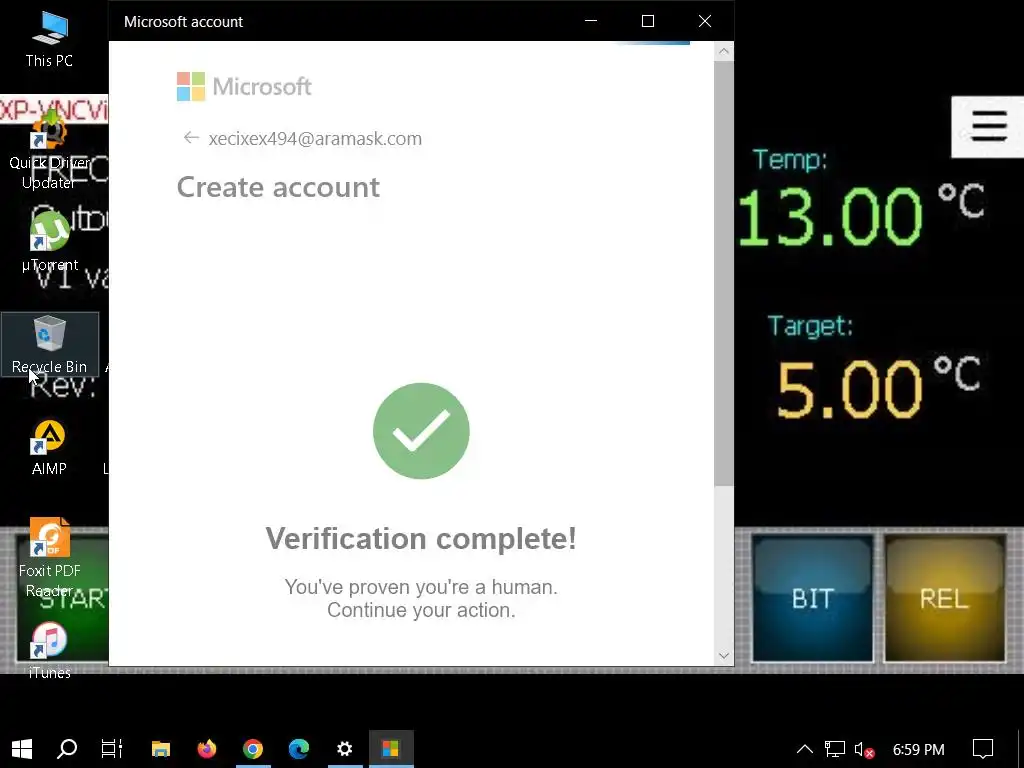The height and width of the screenshot is (768, 1024).
Task: Open the Windows Start menu
Action: pyautogui.click(x=22, y=748)
